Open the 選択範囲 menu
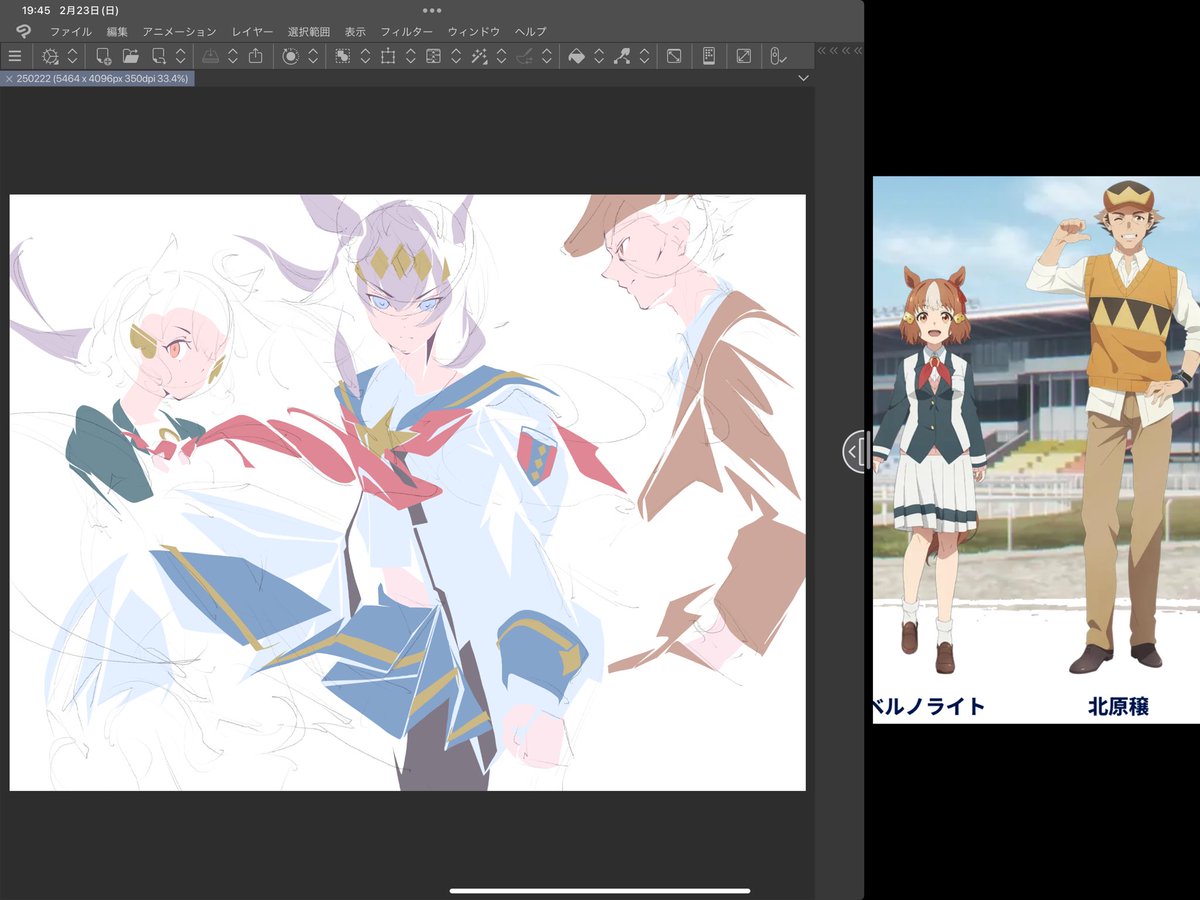 pos(309,32)
